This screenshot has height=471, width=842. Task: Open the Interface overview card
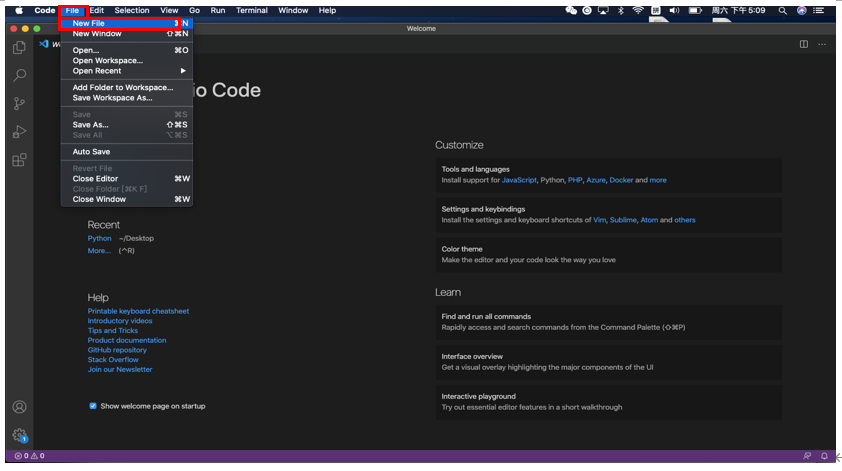tap(608, 362)
